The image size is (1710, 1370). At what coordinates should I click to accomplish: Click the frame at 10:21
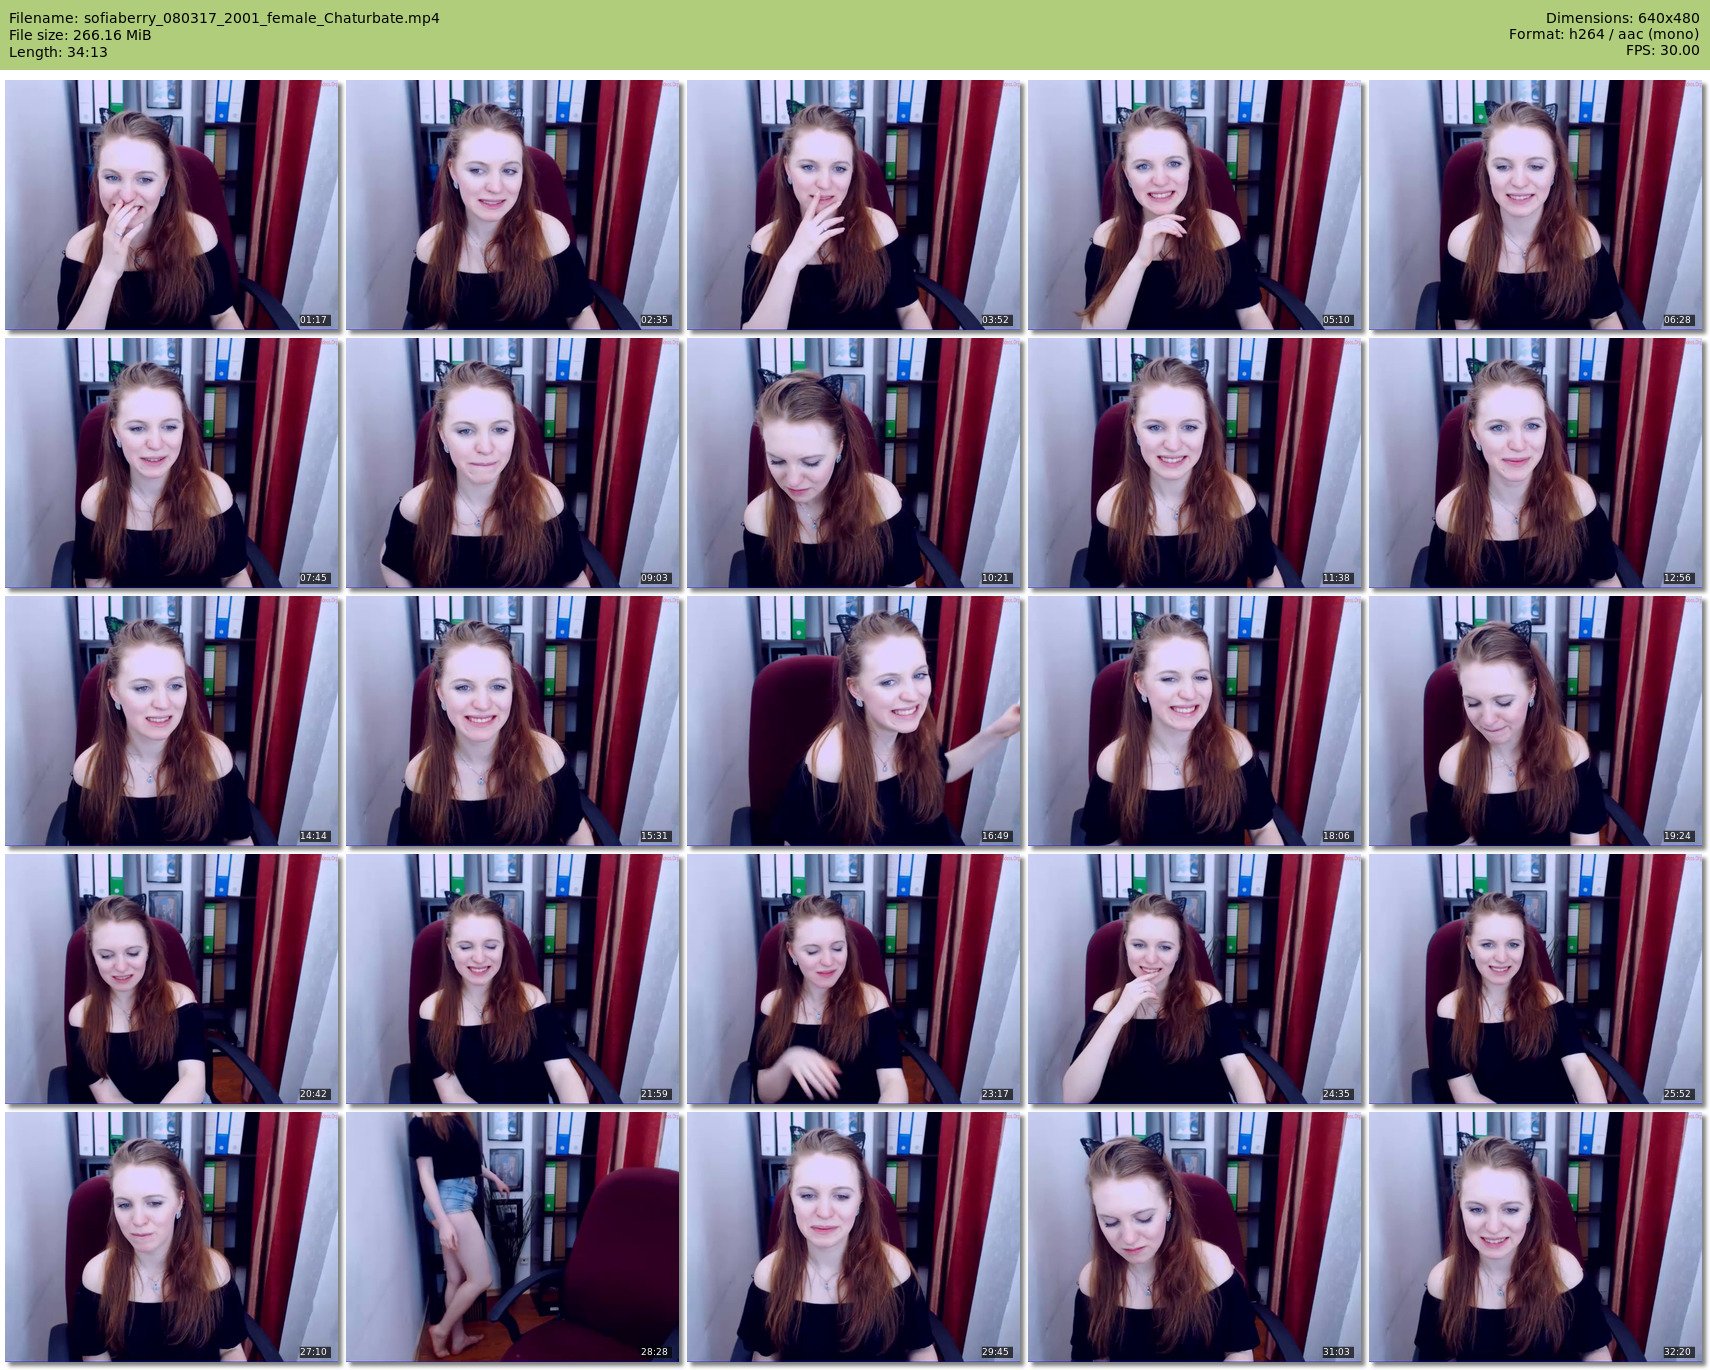coord(854,463)
